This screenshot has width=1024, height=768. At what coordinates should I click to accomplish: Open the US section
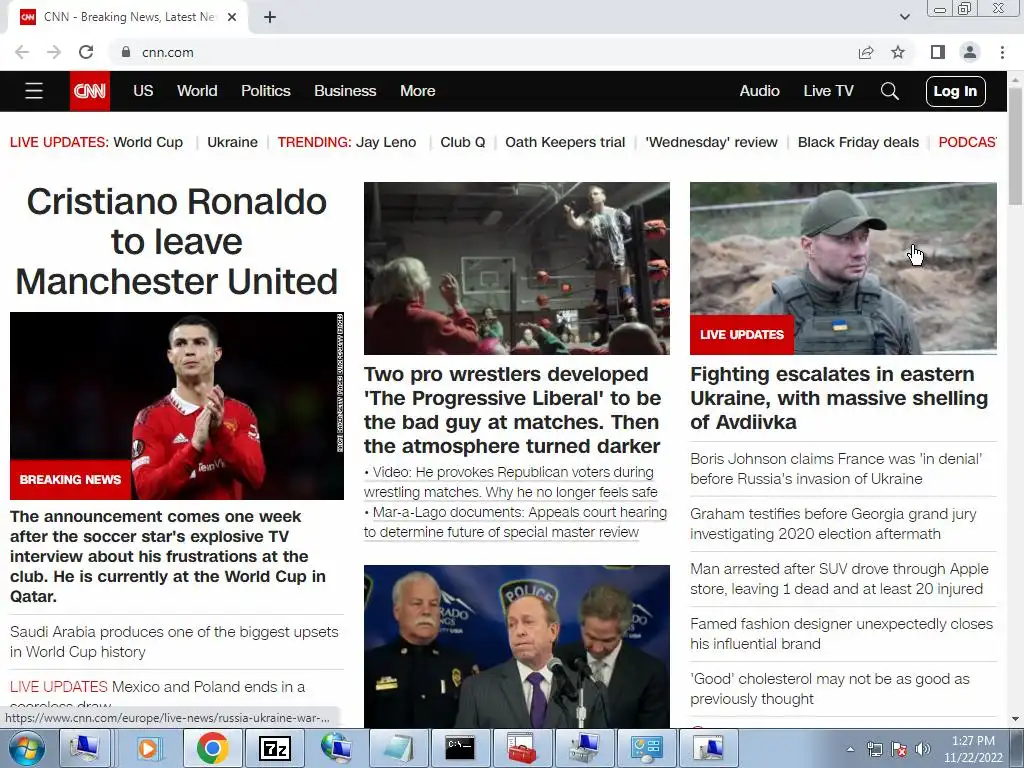click(x=143, y=91)
